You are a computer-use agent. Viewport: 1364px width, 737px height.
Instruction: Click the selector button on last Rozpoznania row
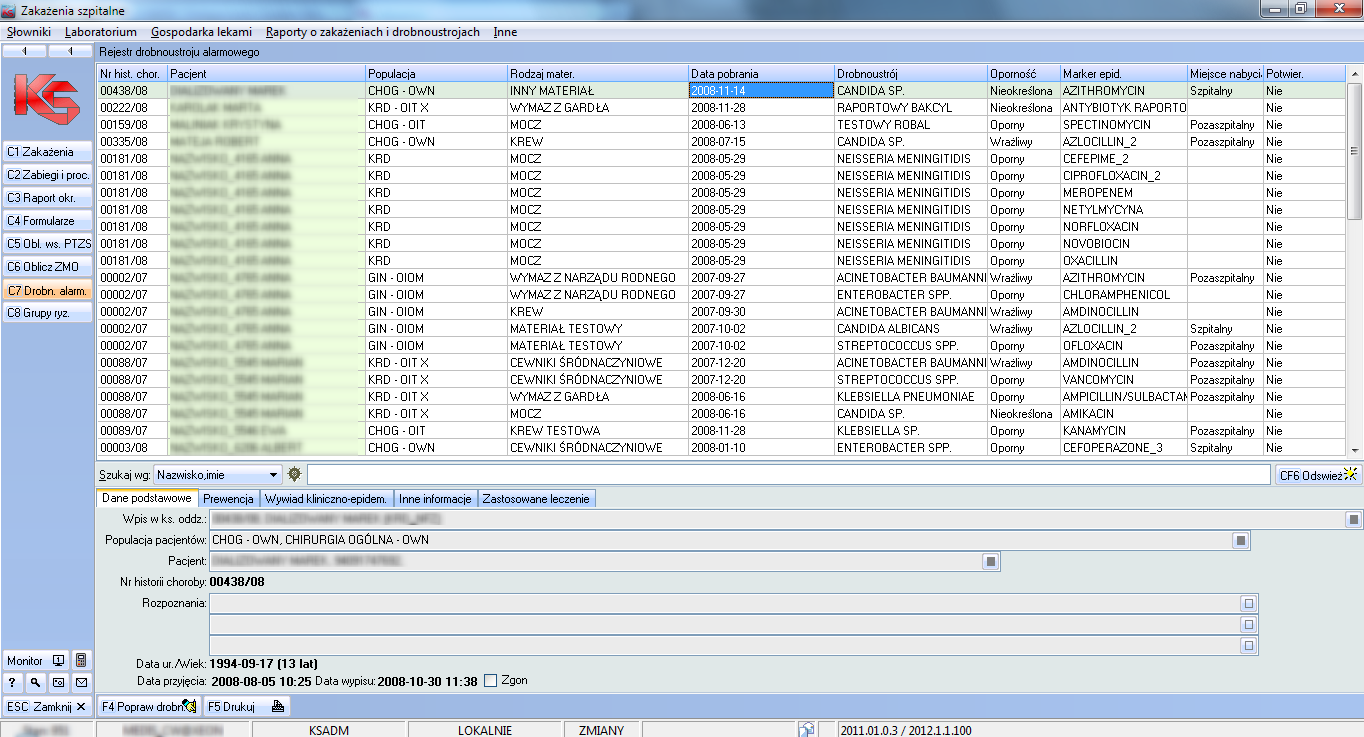1247,646
